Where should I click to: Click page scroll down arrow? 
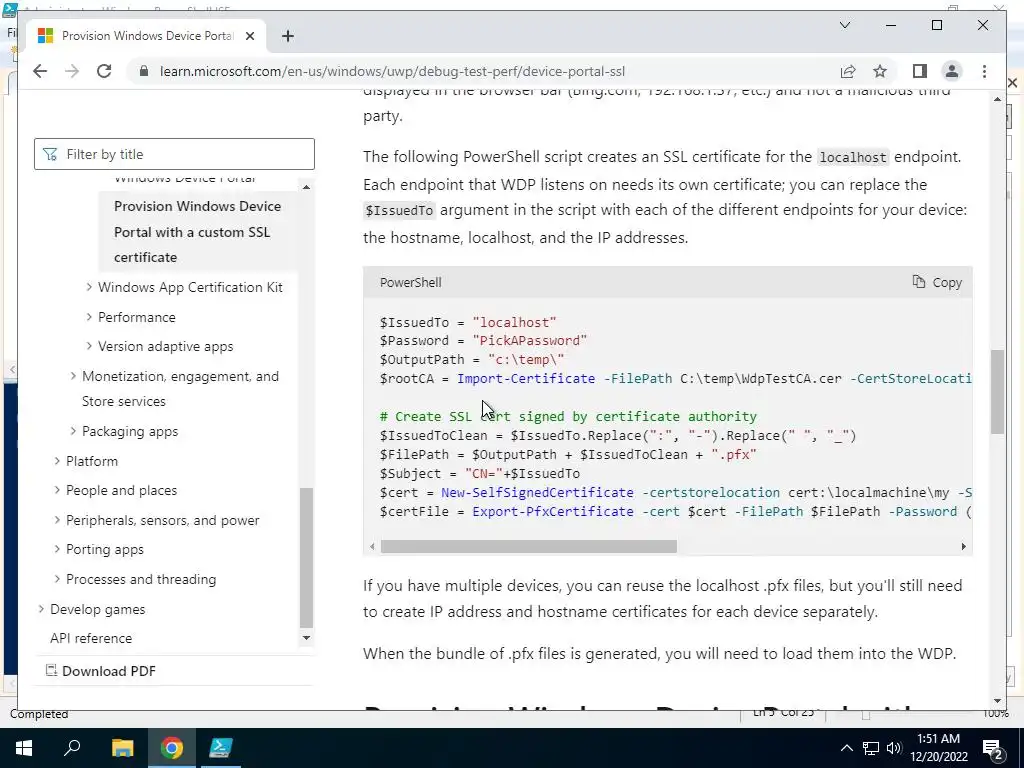(997, 701)
